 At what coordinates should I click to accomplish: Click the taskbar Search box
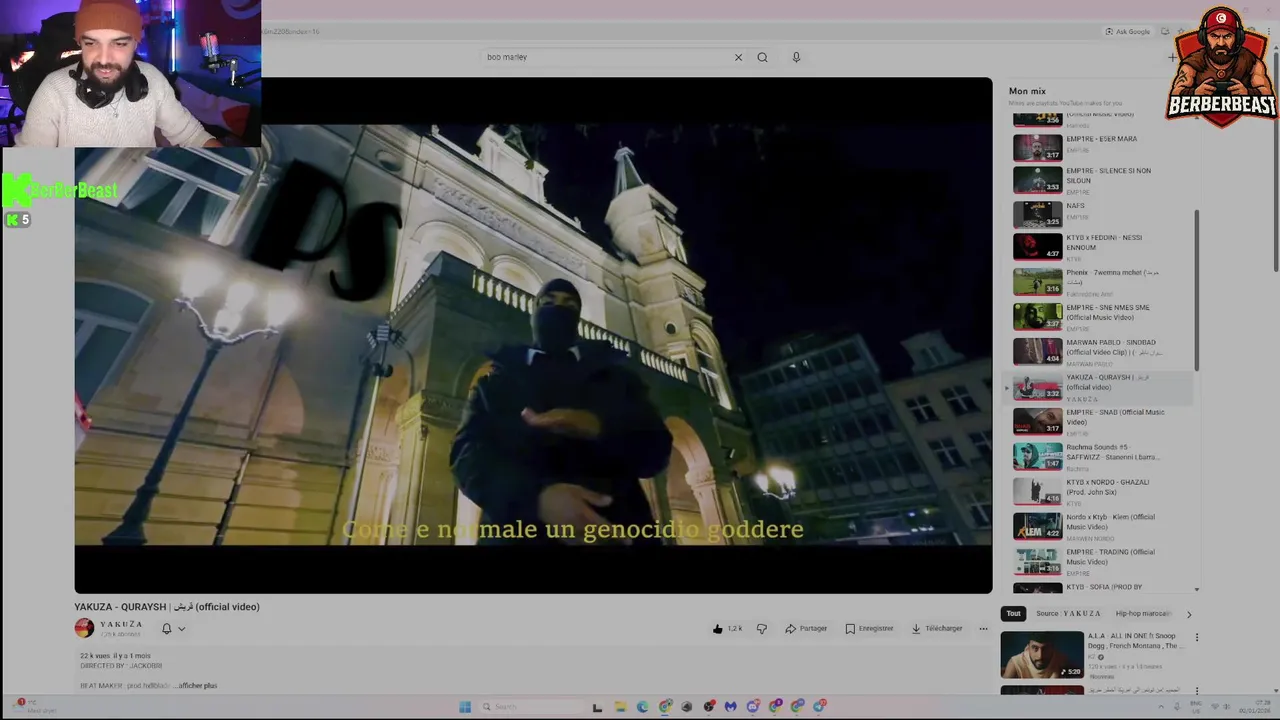(528, 707)
